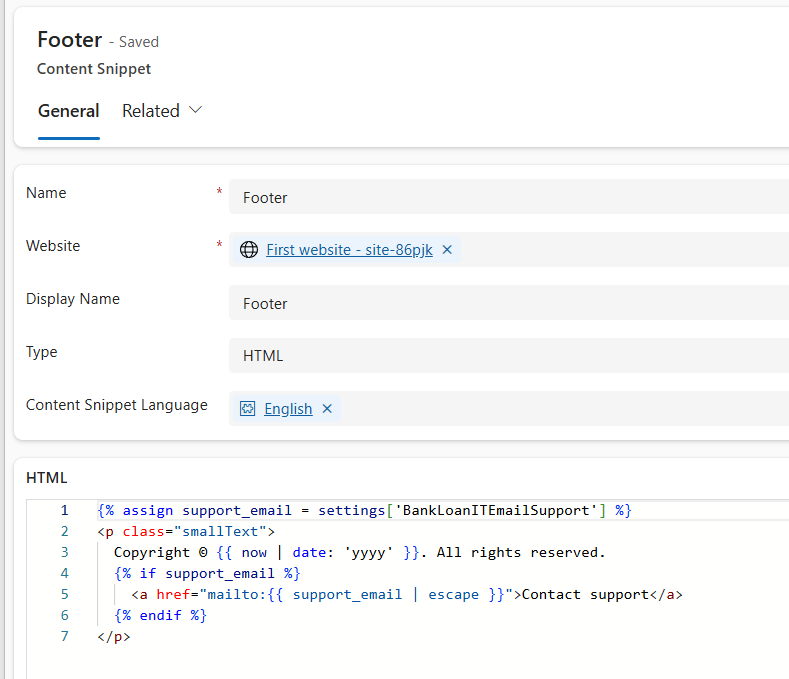789x679 pixels.
Task: Open the First website - site-86pjk link
Action: click(x=349, y=250)
